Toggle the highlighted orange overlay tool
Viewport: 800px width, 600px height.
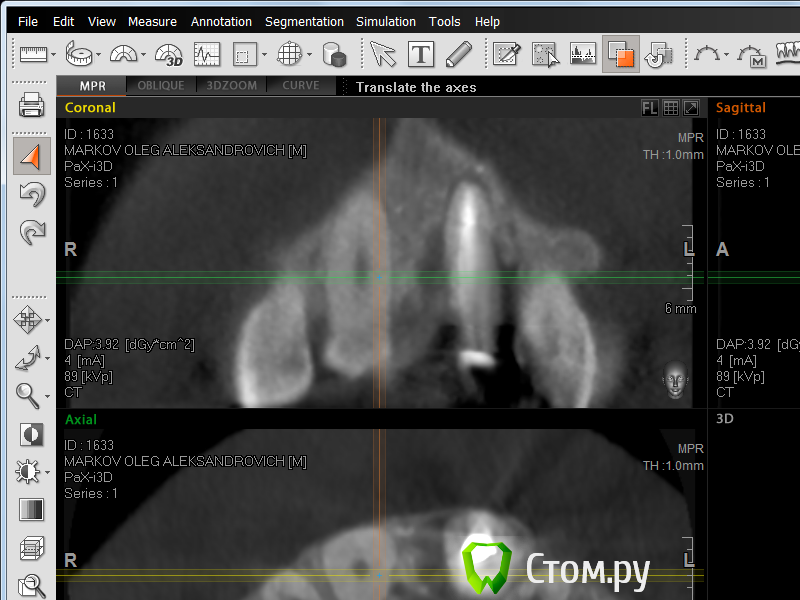coord(620,54)
